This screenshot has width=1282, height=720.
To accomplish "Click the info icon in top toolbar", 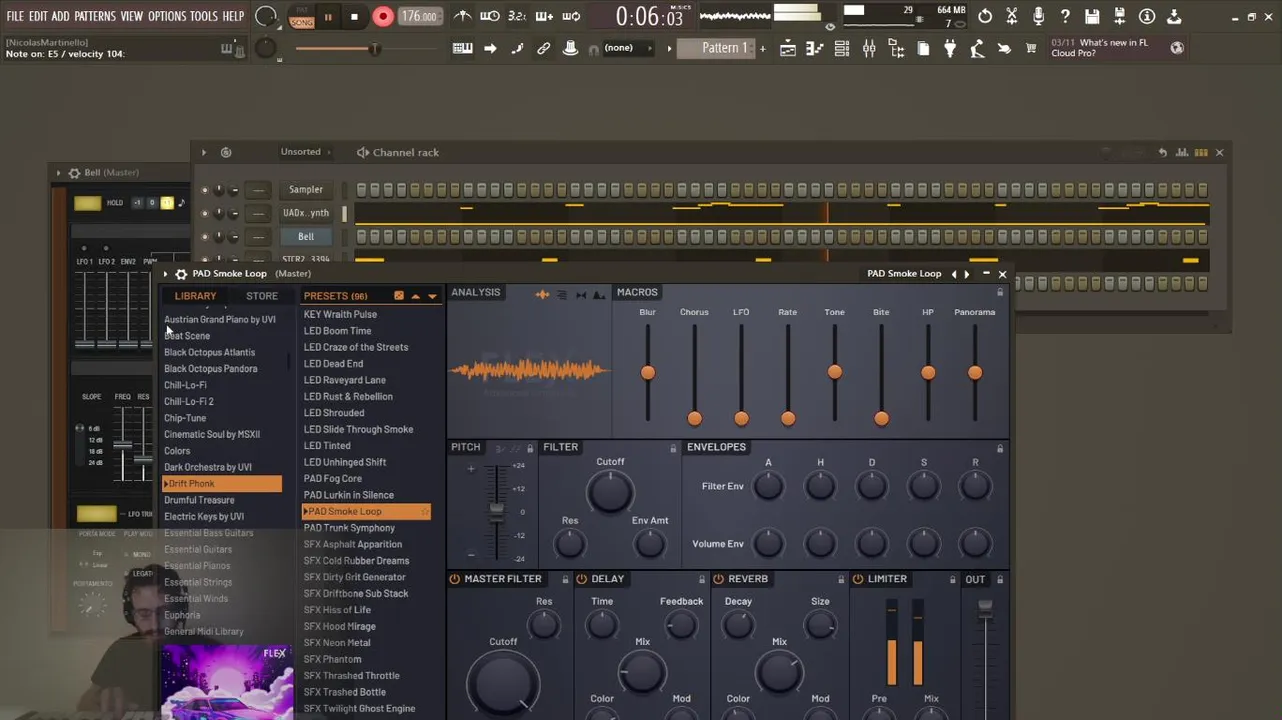I will pos(1147,16).
